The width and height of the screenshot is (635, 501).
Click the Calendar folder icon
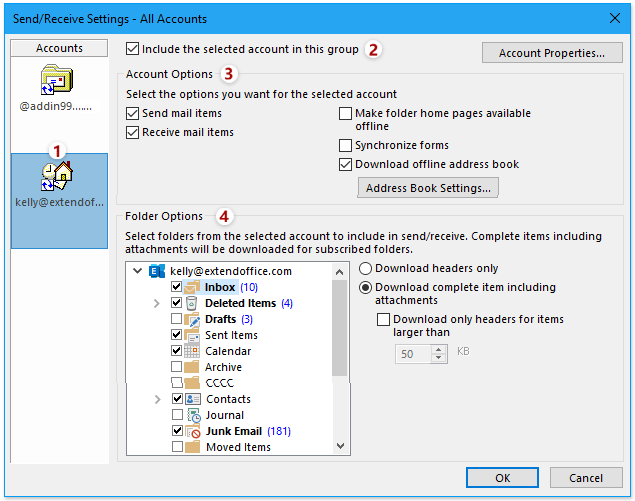tap(192, 351)
